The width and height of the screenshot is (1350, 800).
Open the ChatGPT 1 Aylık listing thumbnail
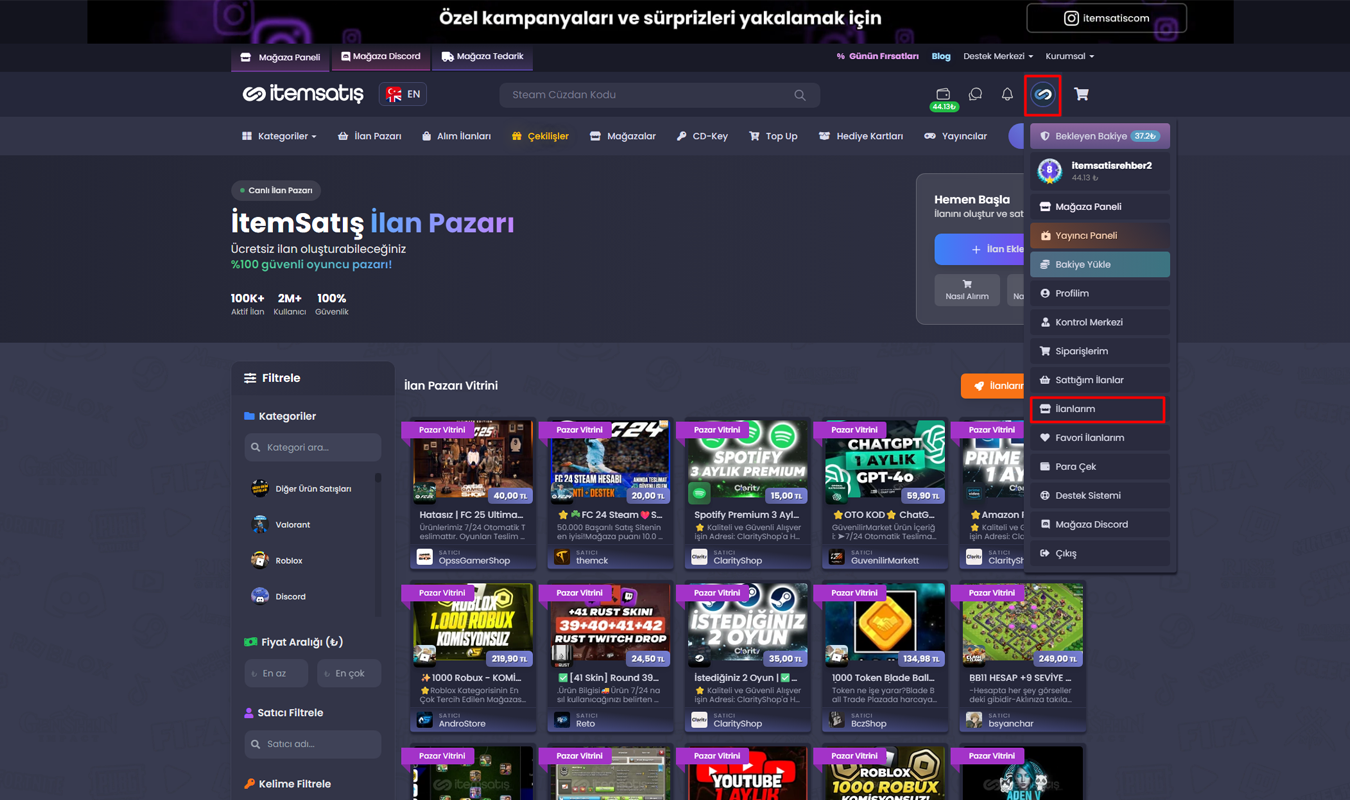tap(886, 461)
